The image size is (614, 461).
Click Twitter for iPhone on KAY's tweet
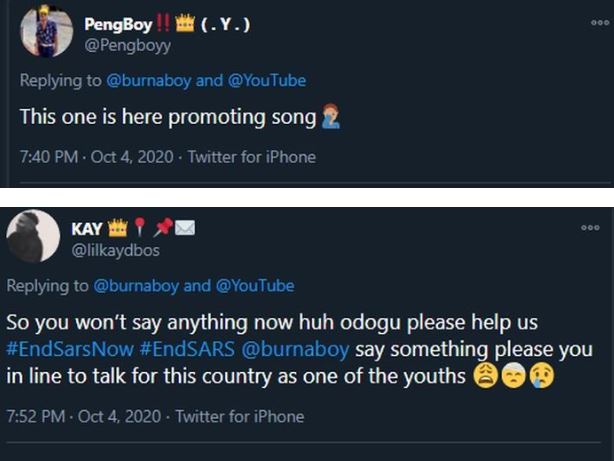tap(239, 416)
